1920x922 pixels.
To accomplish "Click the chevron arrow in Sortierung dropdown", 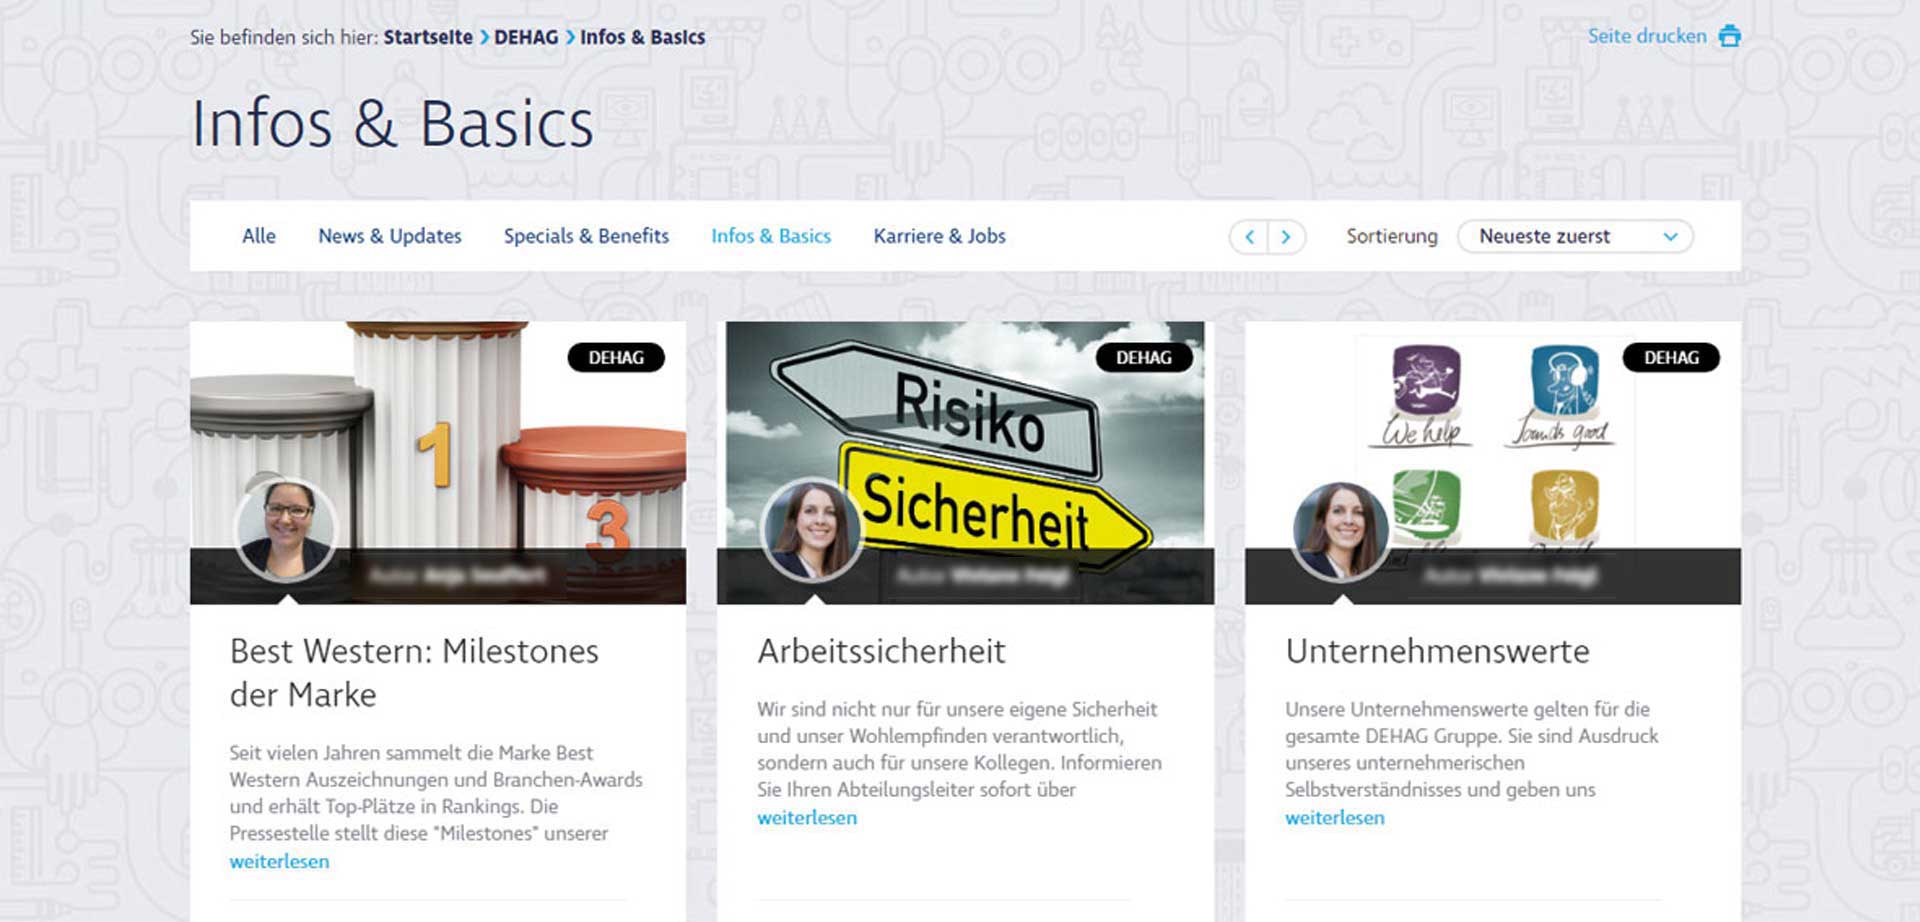I will coord(1670,237).
